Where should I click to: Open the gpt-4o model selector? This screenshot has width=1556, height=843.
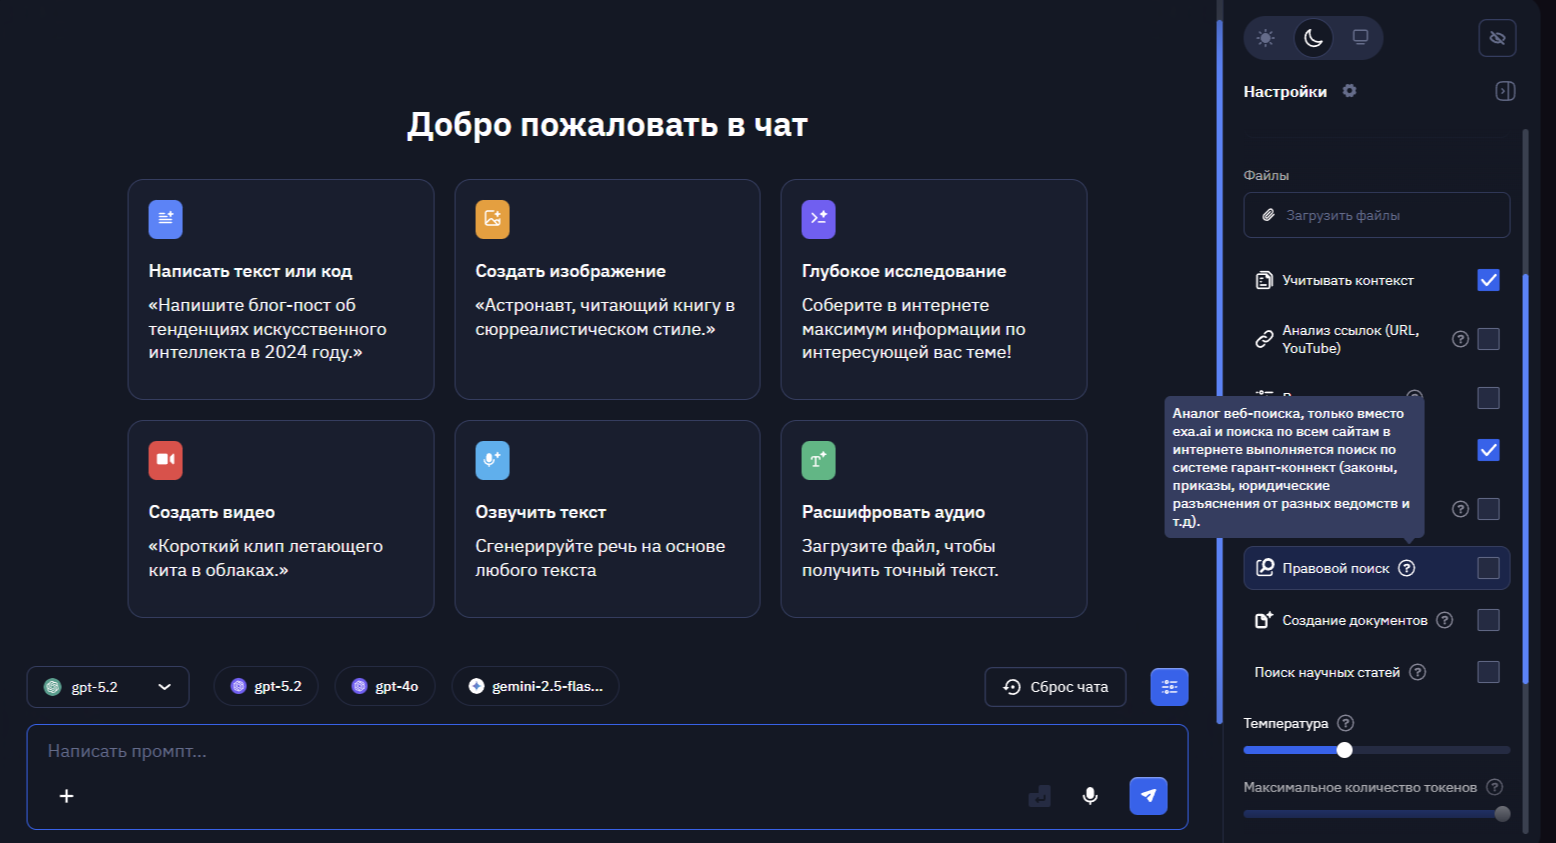385,686
